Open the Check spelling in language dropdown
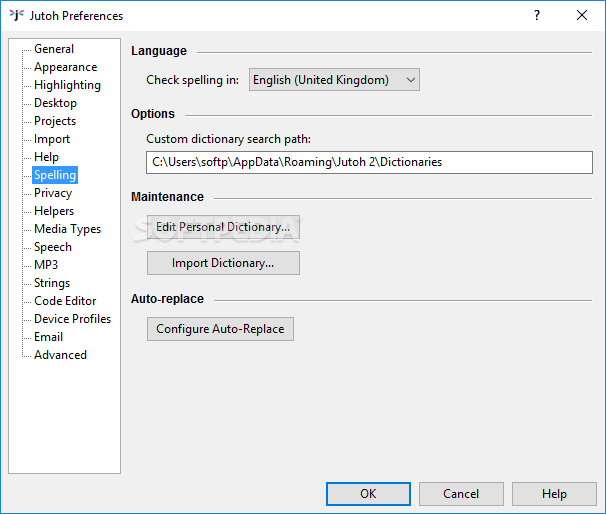Image resolution: width=606 pixels, height=514 pixels. [334, 80]
